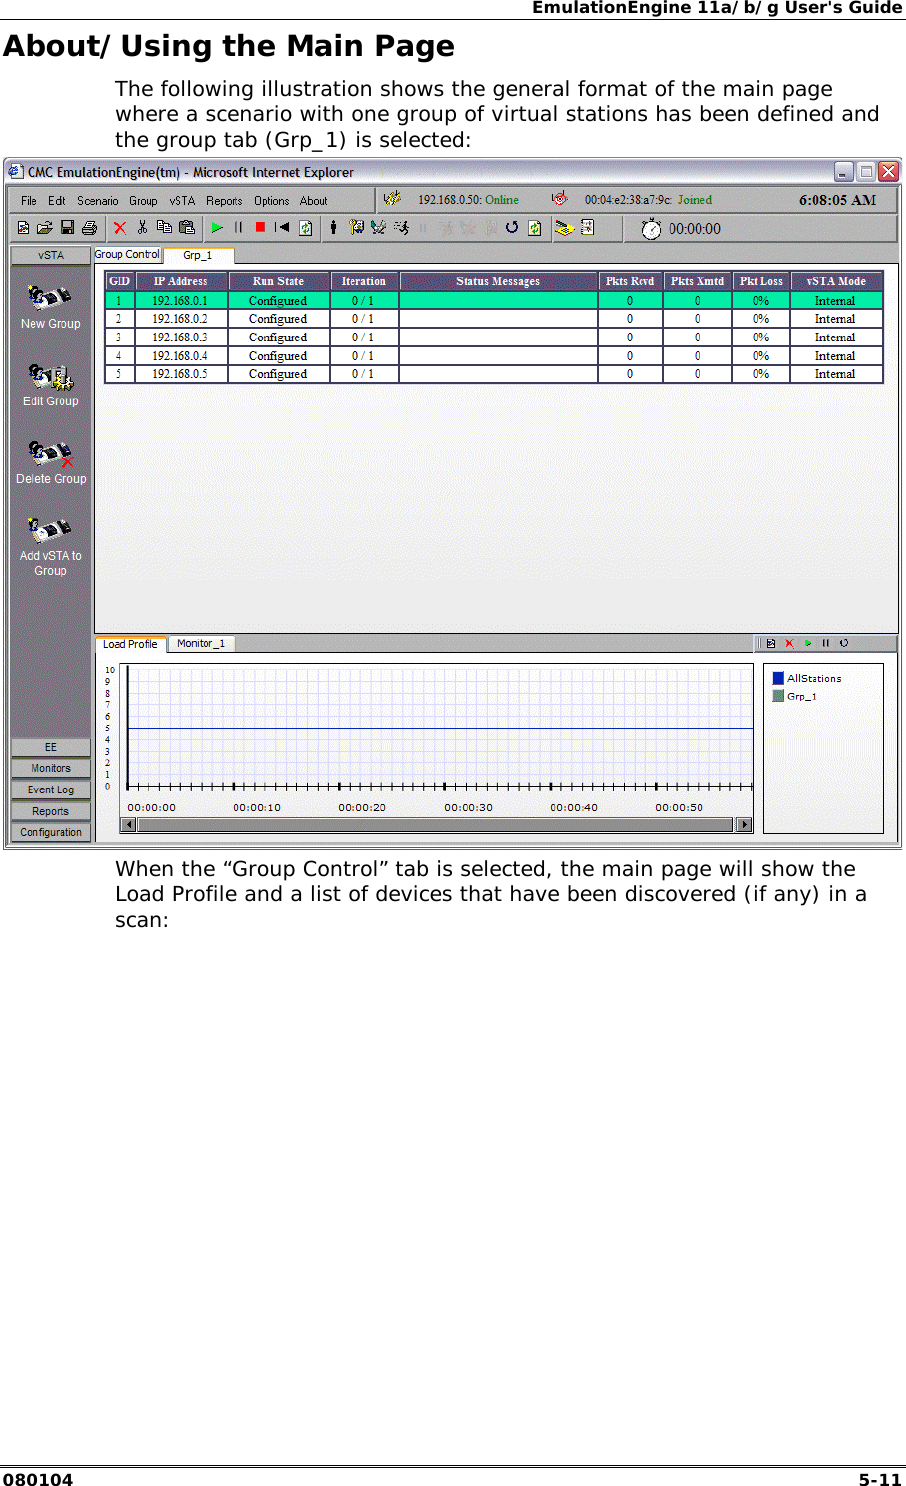The height and width of the screenshot is (1486, 906).
Task: Click Add vSTA to Group icon
Action: tap(49, 530)
